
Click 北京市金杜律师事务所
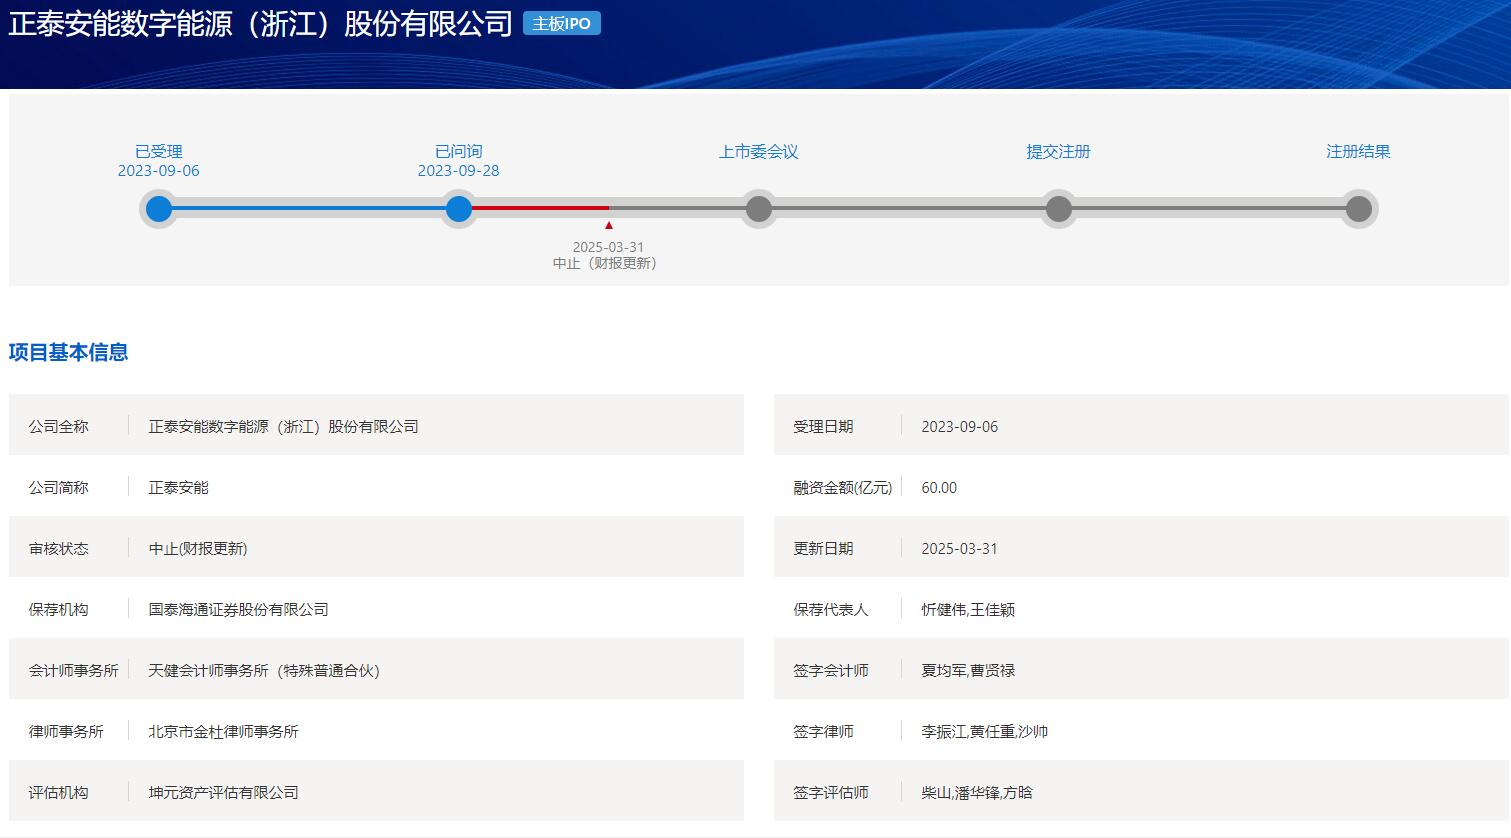pos(224,732)
